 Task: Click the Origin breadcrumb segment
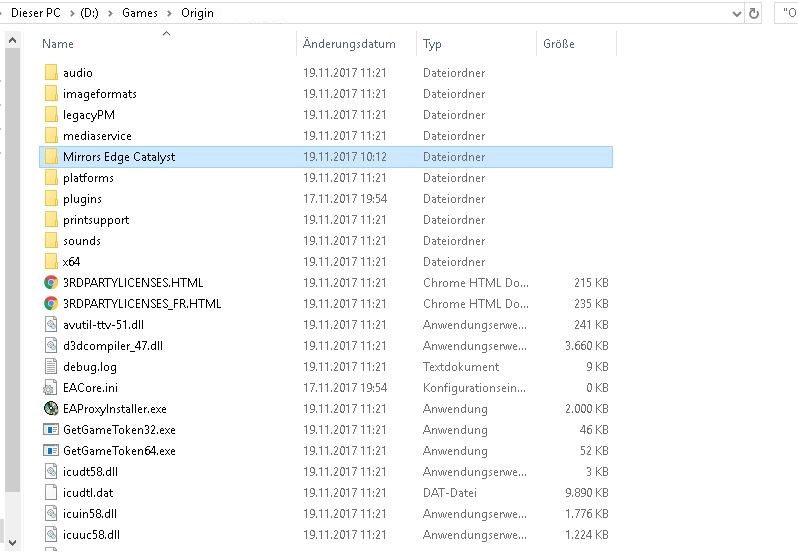(197, 13)
